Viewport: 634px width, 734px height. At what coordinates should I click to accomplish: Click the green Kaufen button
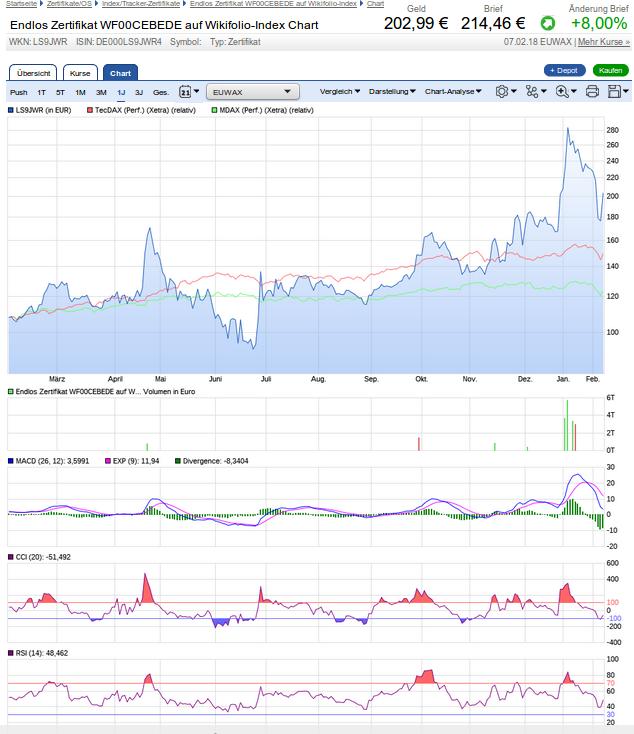(x=610, y=70)
